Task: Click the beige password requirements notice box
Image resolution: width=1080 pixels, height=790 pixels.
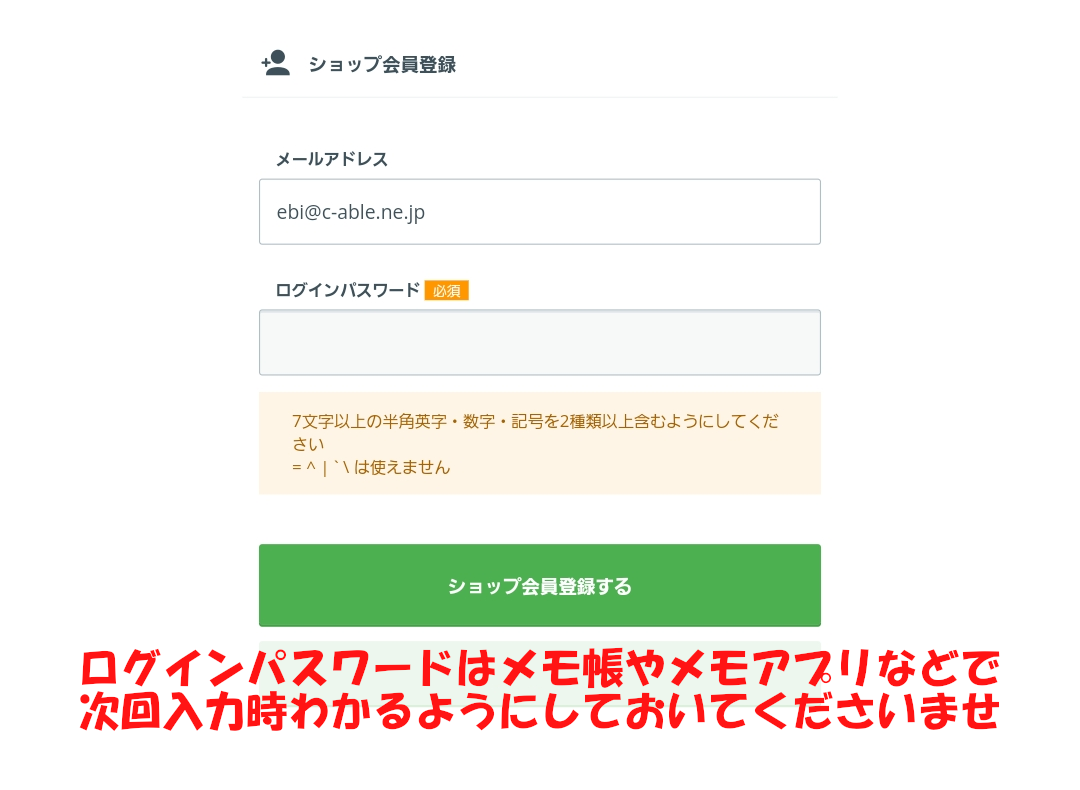Action: pyautogui.click(x=540, y=444)
